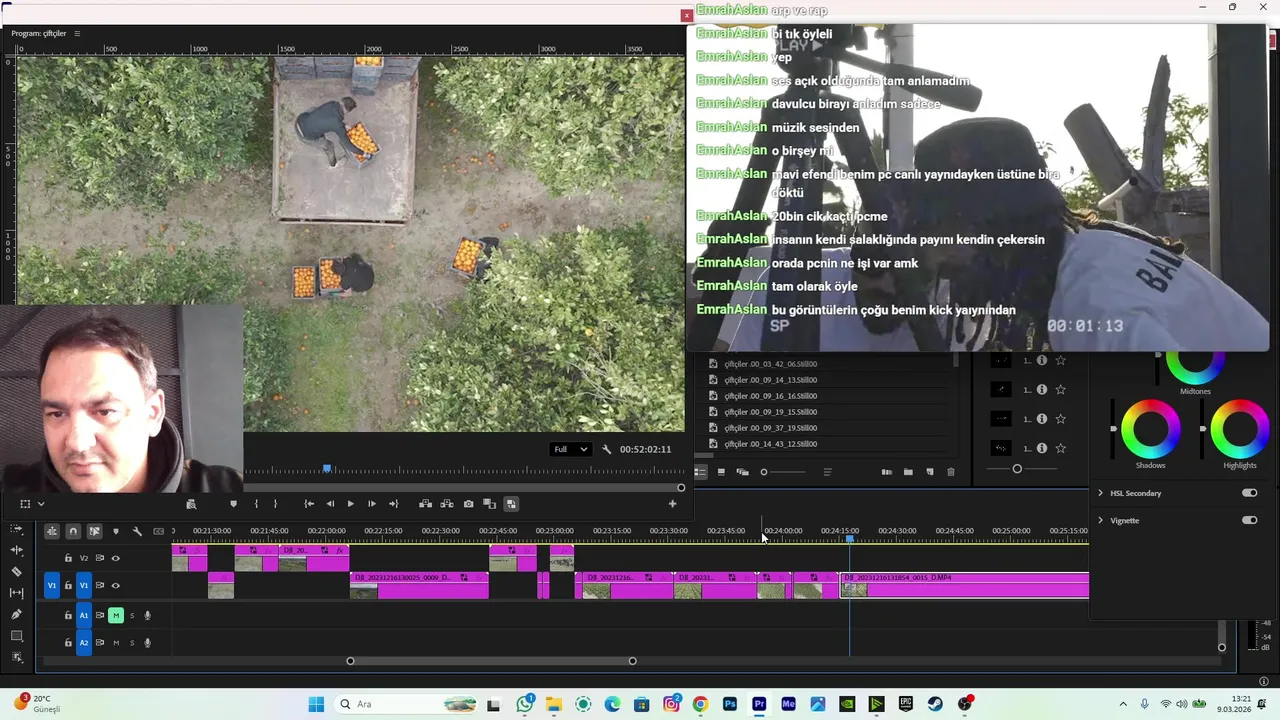
Task: Click the Lift button
Action: 425,504
